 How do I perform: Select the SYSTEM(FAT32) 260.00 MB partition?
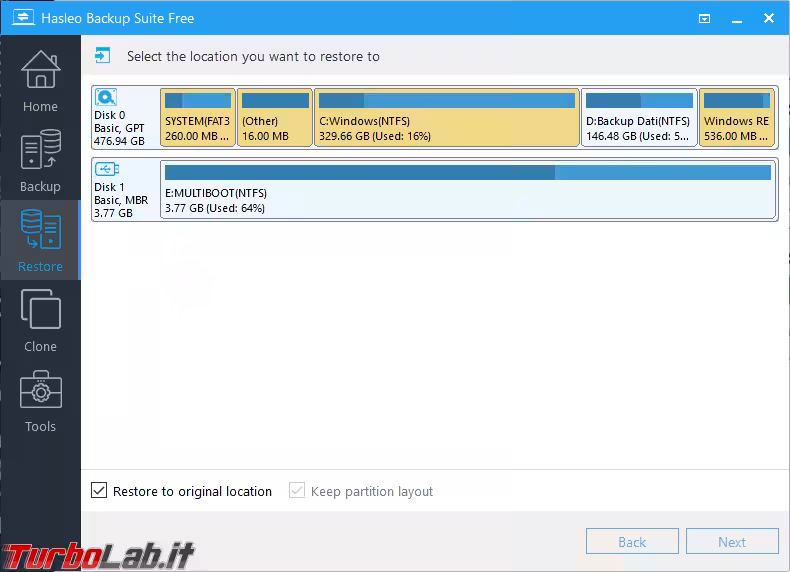pyautogui.click(x=198, y=118)
